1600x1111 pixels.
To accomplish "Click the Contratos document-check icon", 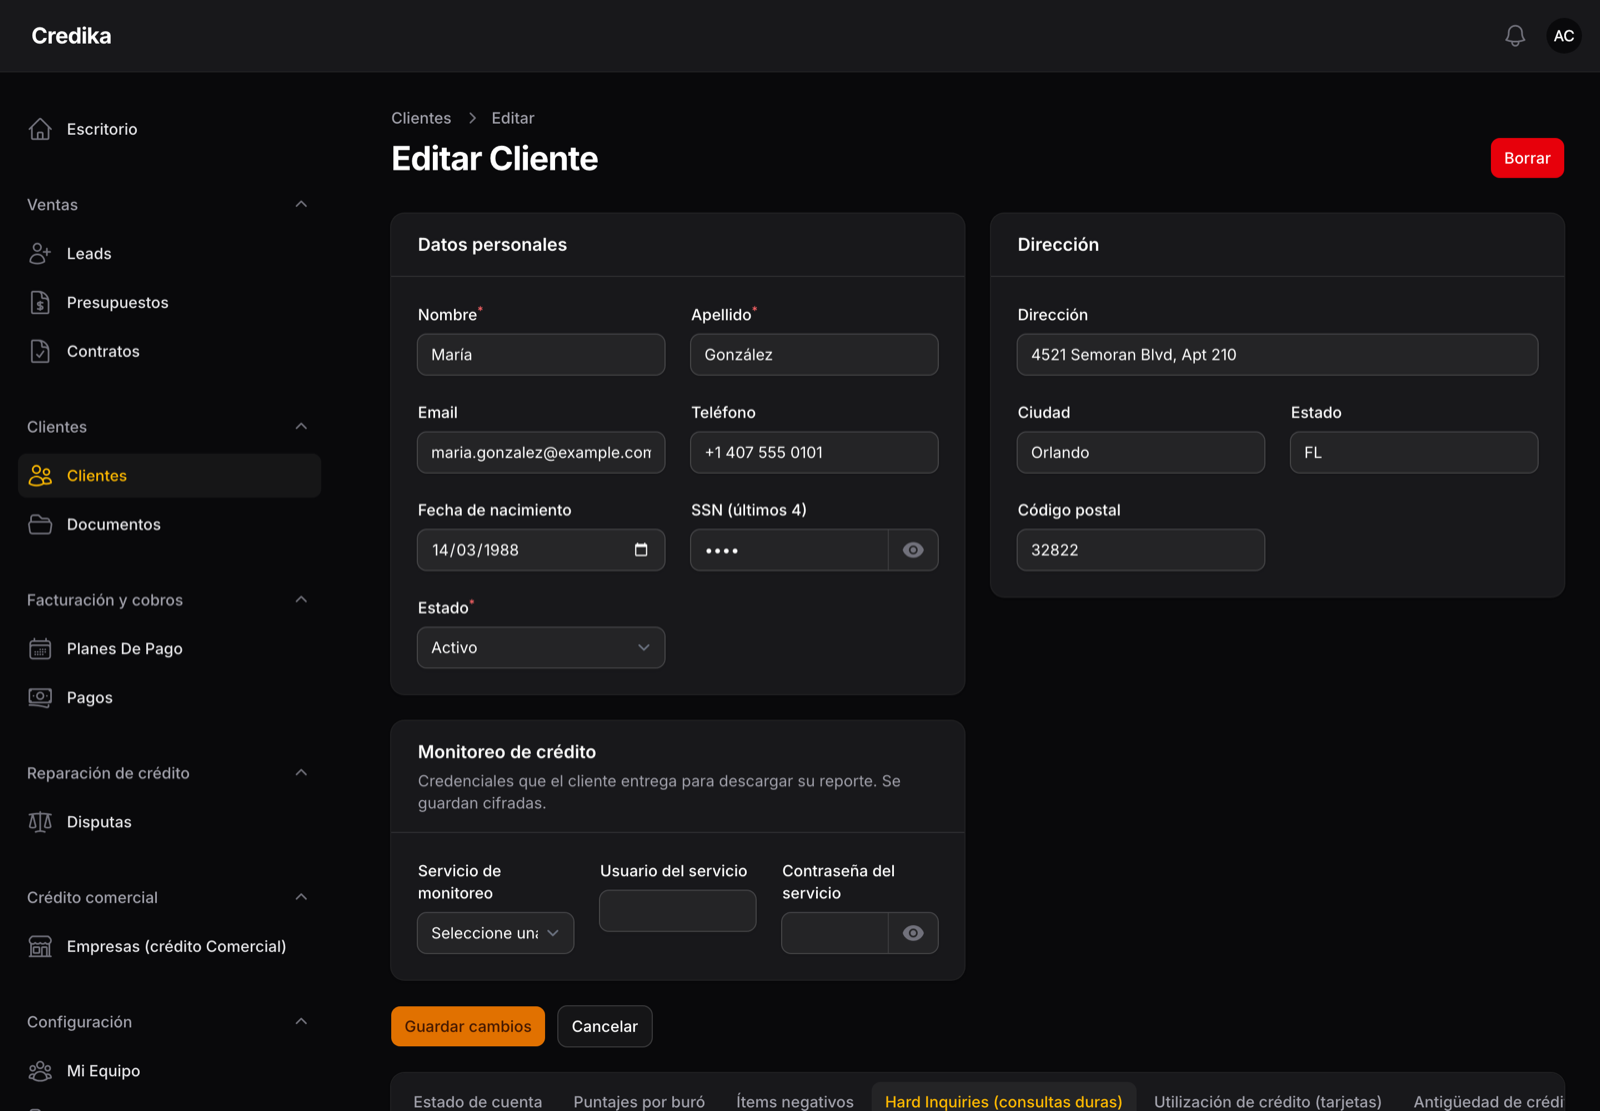I will (x=40, y=352).
